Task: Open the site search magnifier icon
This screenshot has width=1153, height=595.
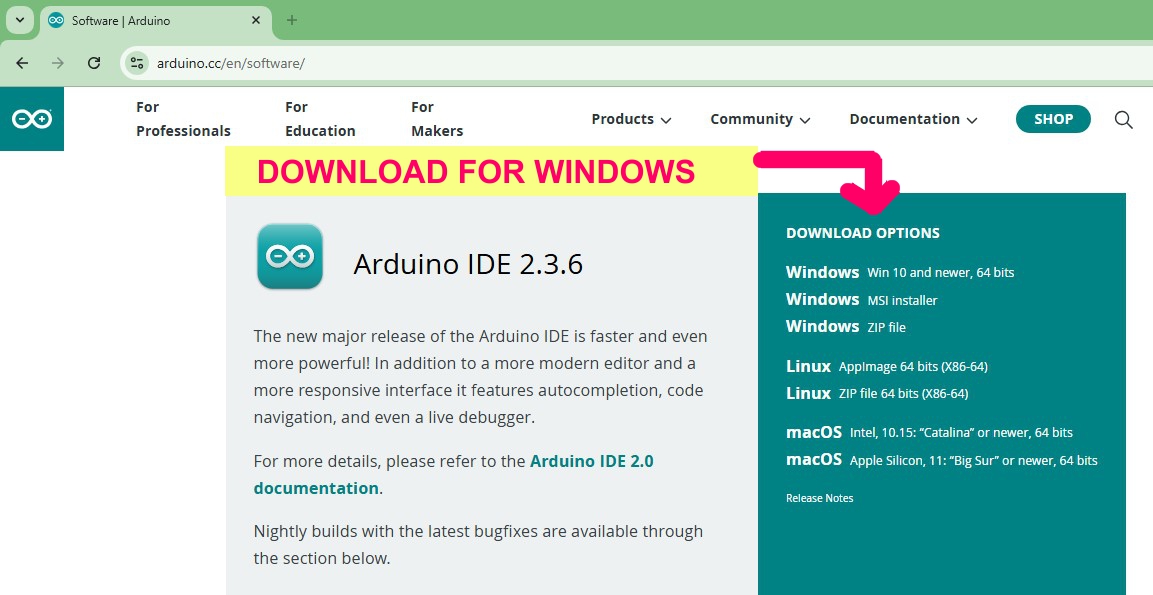Action: point(1123,119)
